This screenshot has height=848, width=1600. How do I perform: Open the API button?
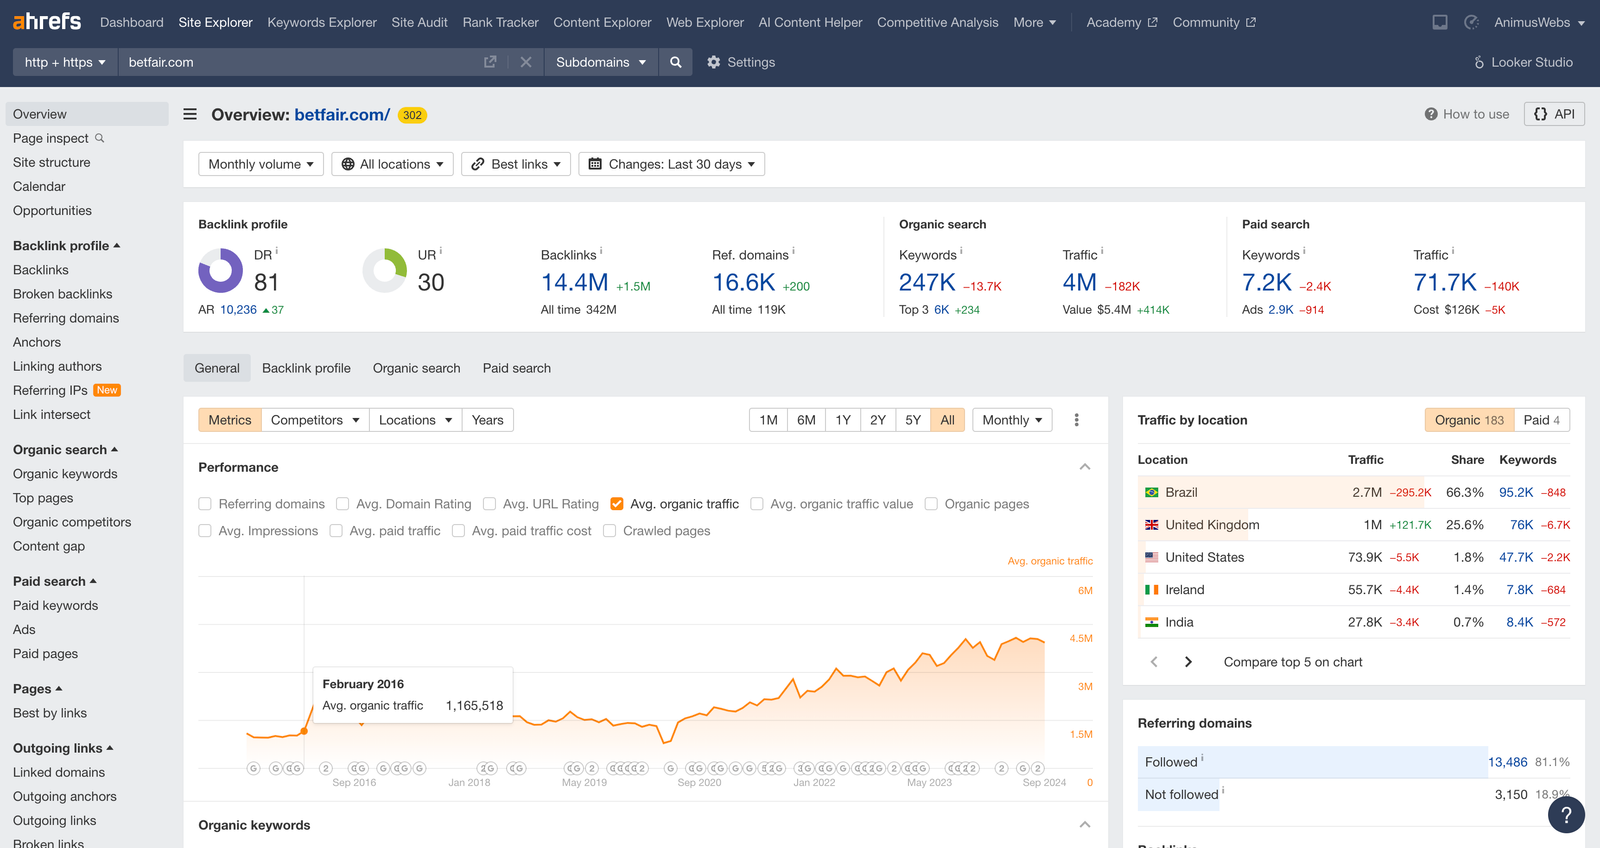point(1554,114)
